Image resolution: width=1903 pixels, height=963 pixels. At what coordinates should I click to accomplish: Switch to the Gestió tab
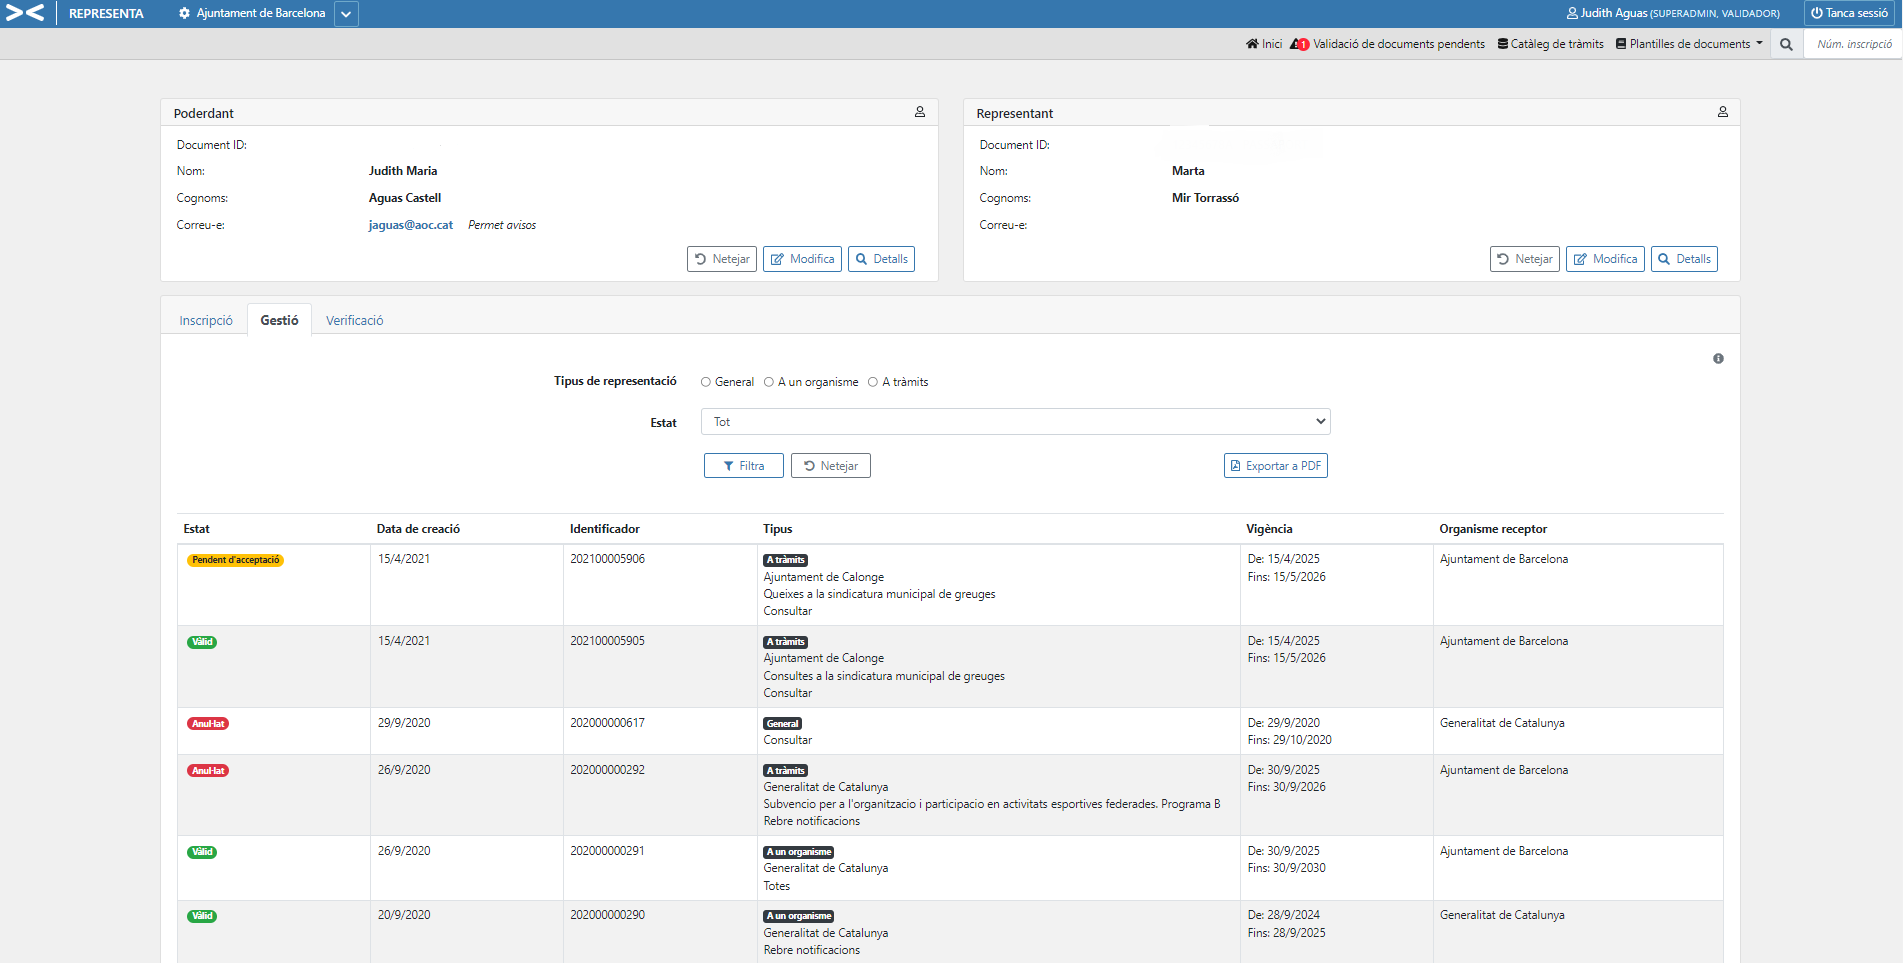pos(279,320)
